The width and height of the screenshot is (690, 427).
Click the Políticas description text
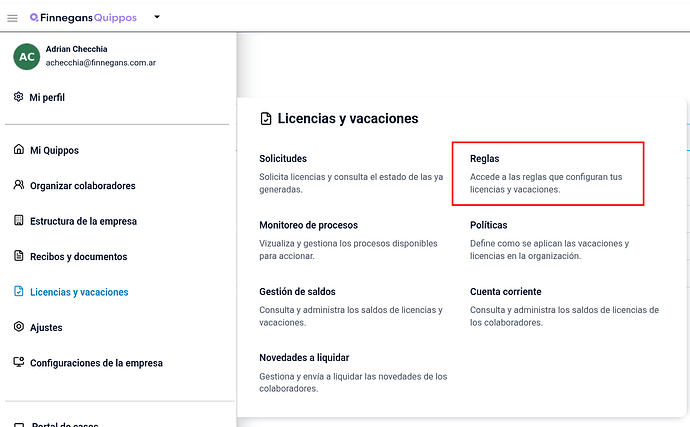[550, 250]
